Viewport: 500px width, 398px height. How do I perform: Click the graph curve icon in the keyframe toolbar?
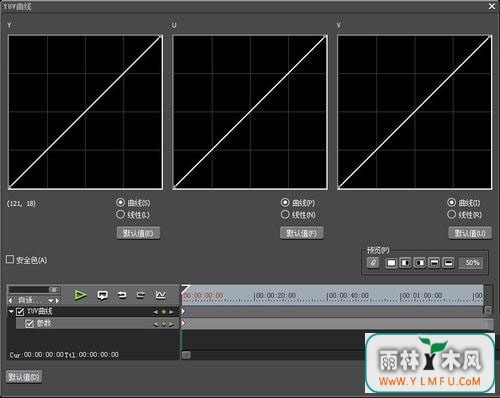(x=160, y=295)
